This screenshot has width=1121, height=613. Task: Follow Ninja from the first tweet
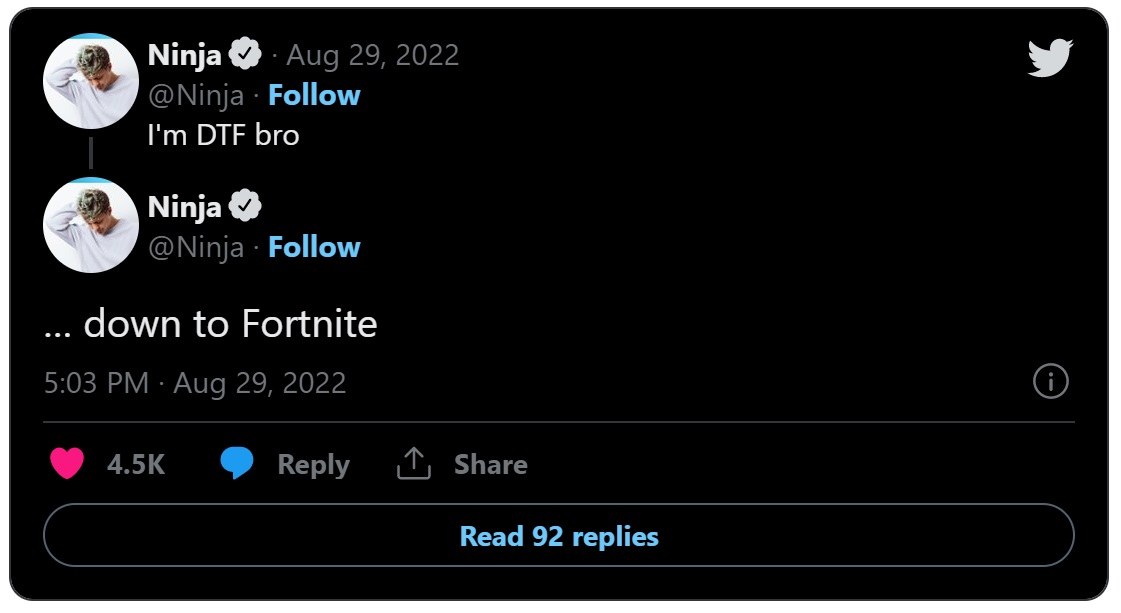314,95
